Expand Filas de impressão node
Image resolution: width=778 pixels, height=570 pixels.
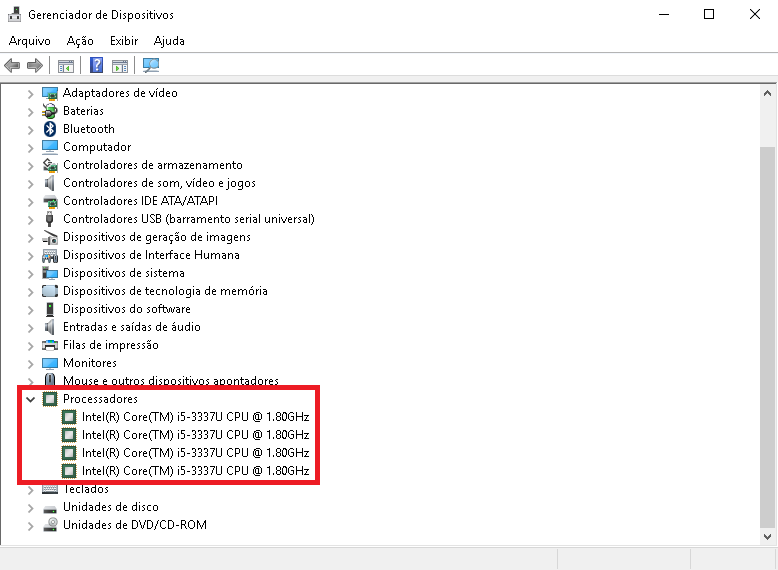(30, 346)
